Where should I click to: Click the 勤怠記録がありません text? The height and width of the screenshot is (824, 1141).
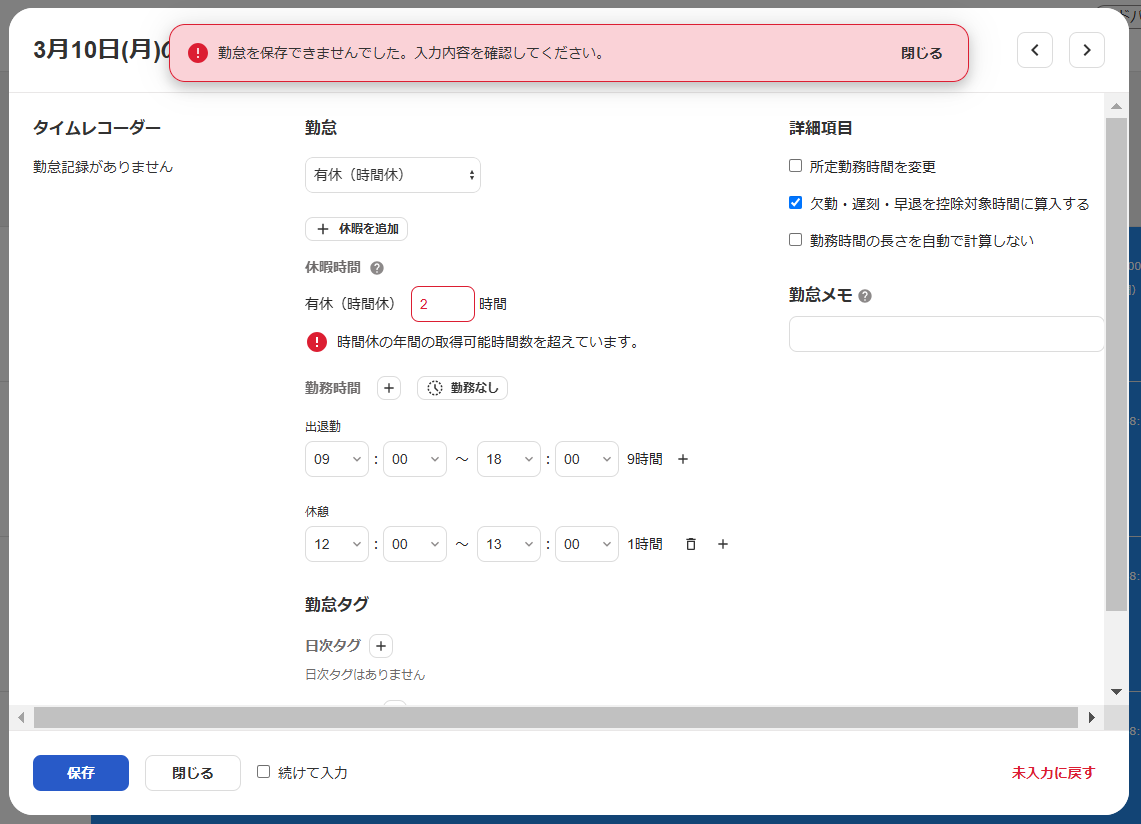[103, 167]
